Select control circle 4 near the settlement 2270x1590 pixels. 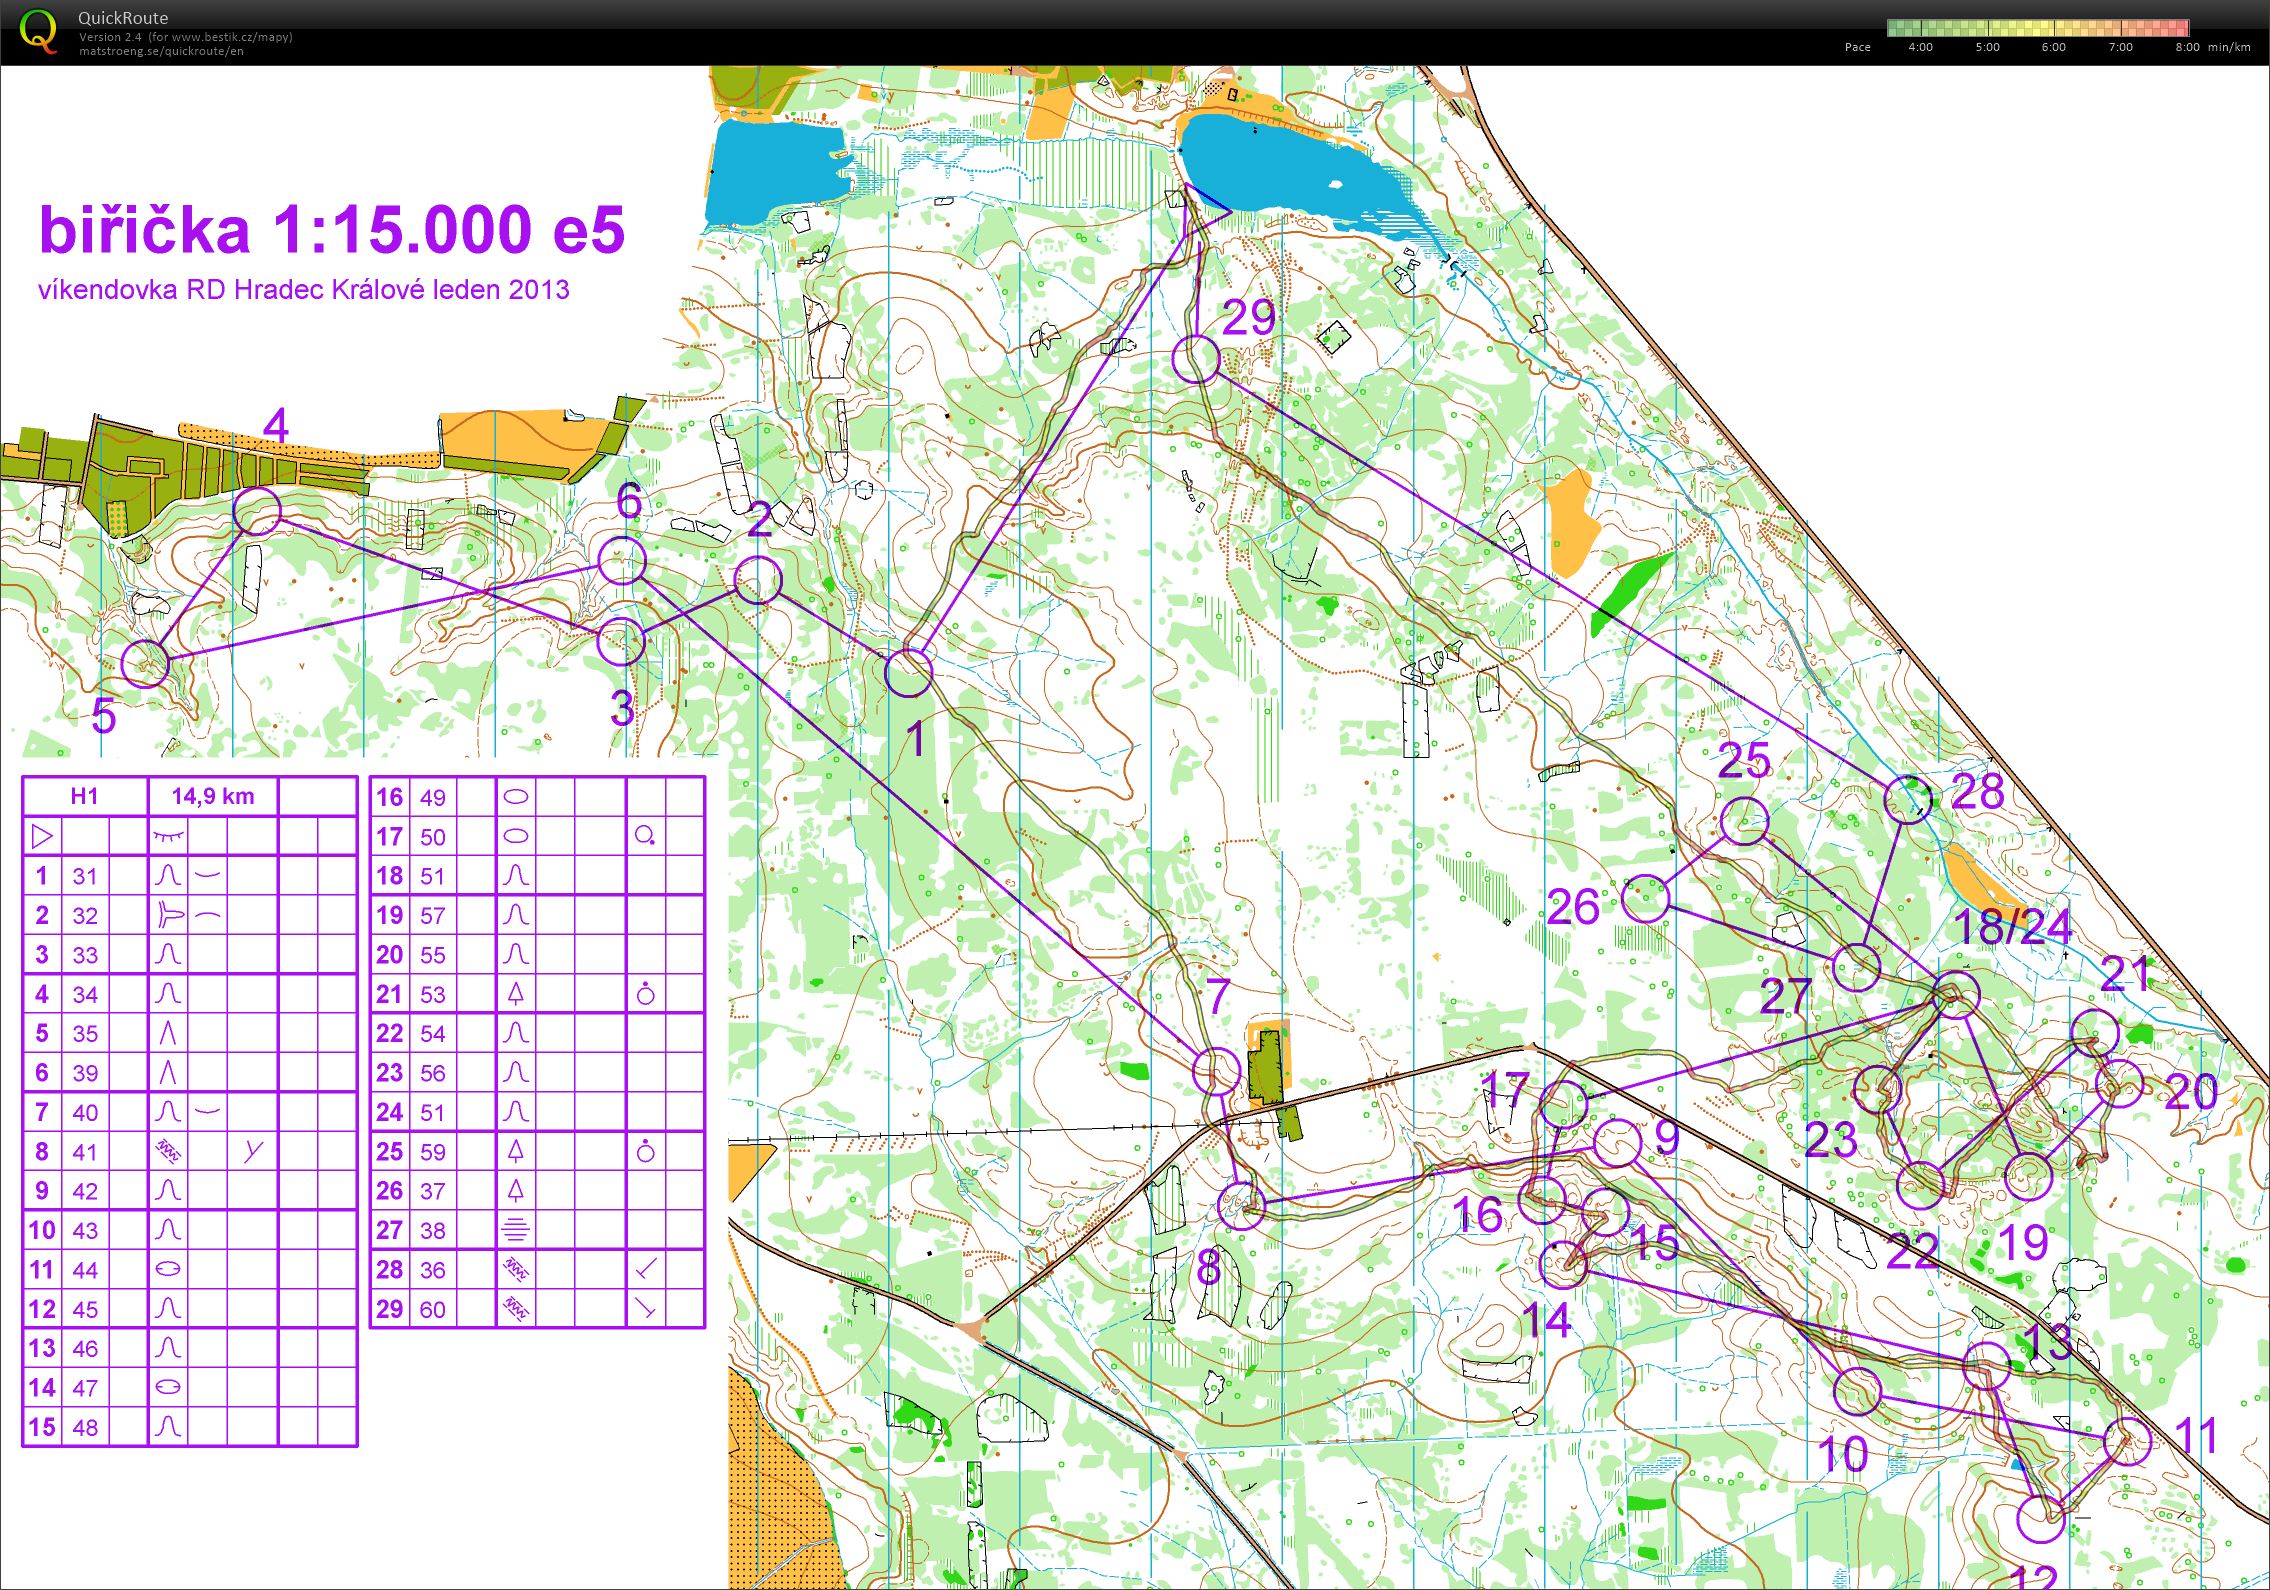(x=257, y=511)
